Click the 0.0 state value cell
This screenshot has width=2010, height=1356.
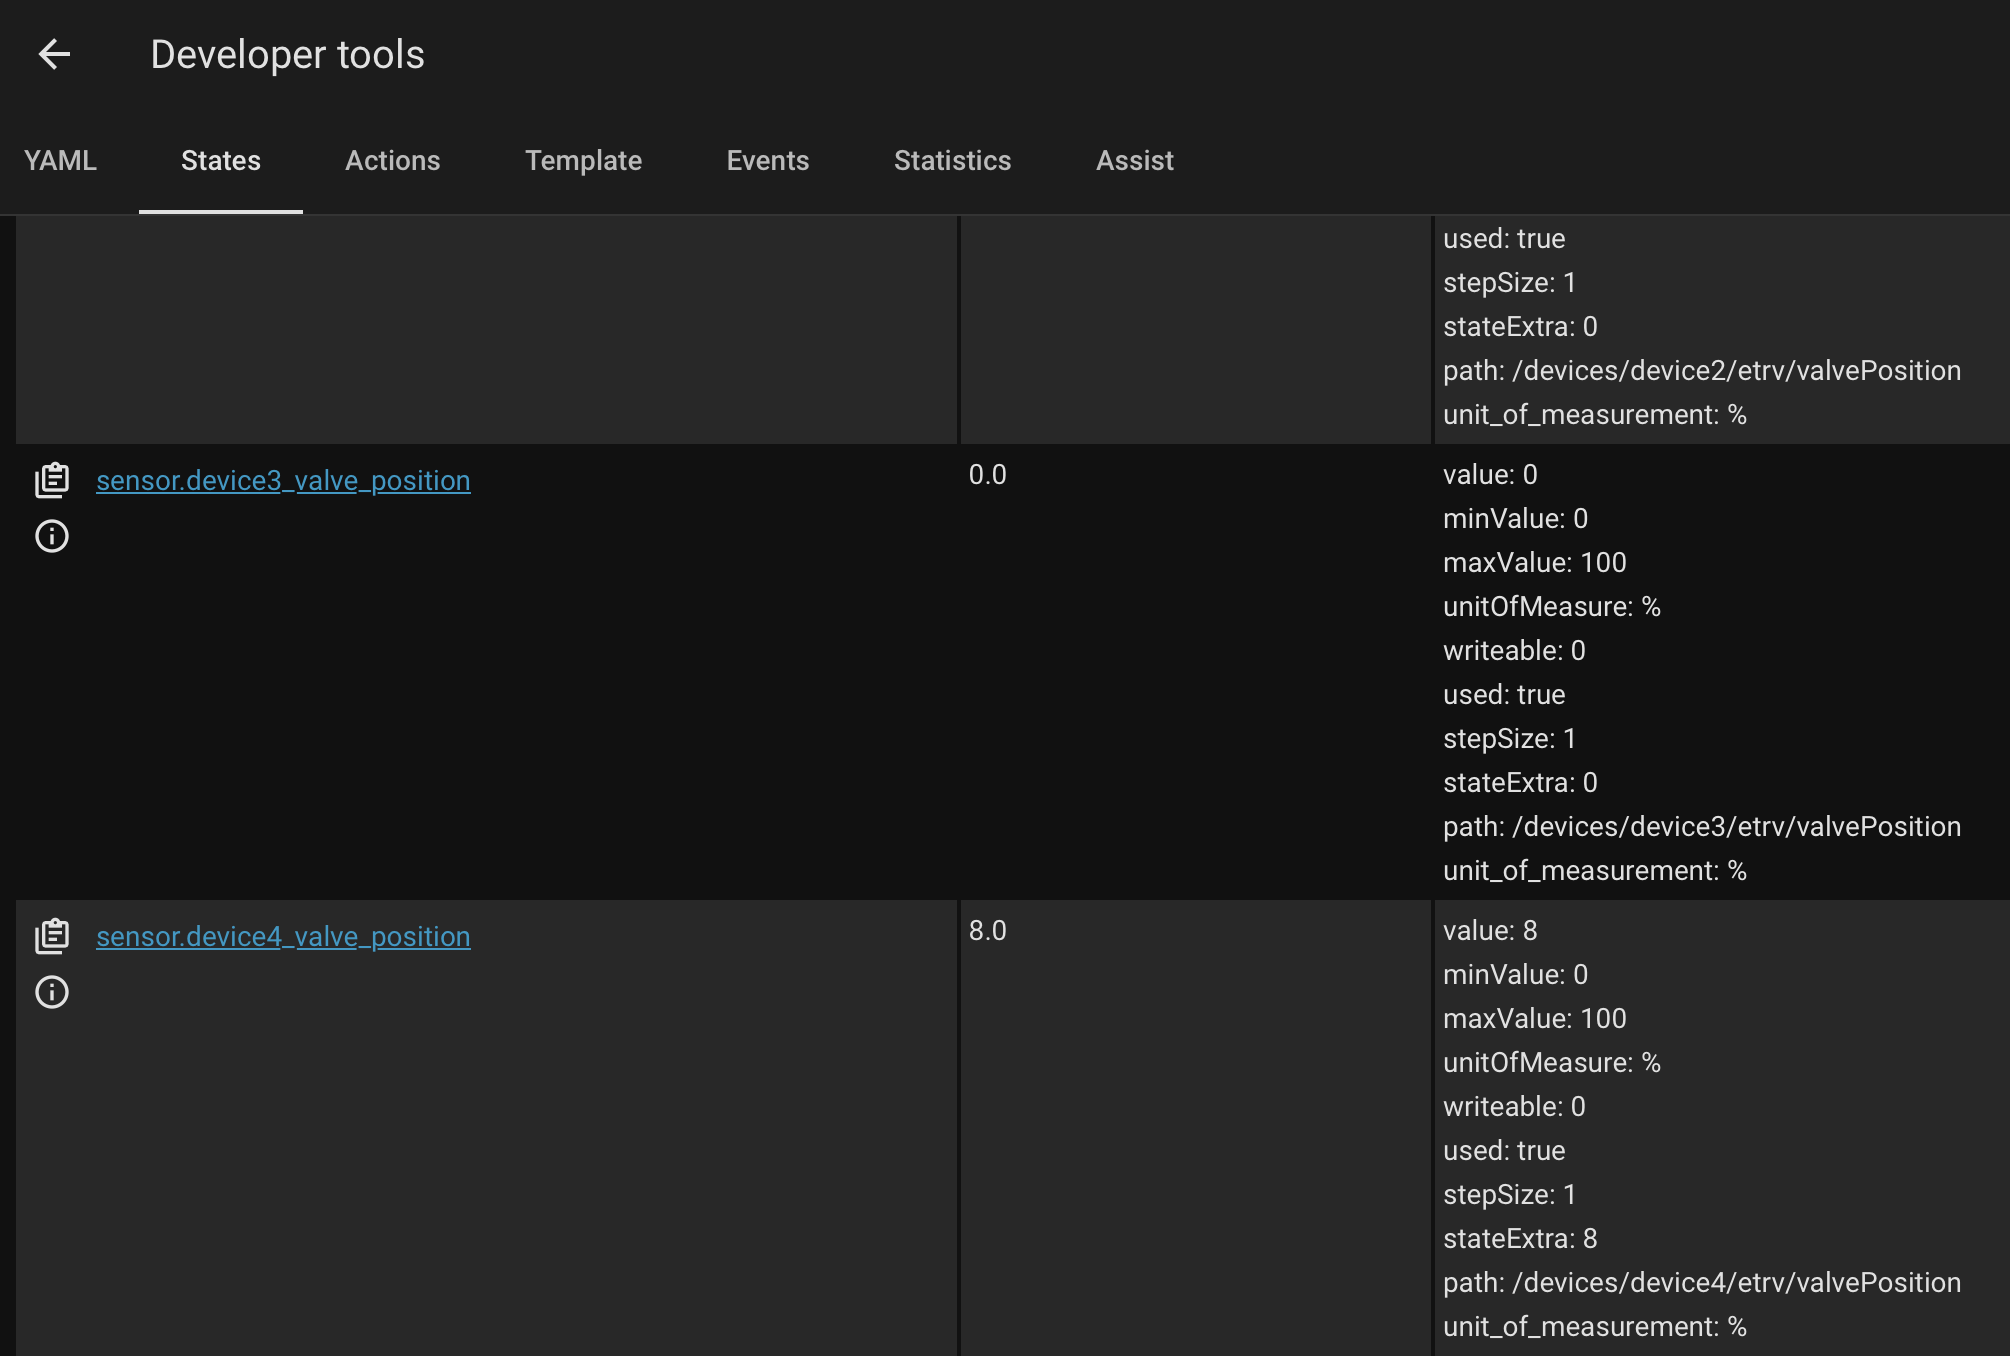[x=988, y=475]
